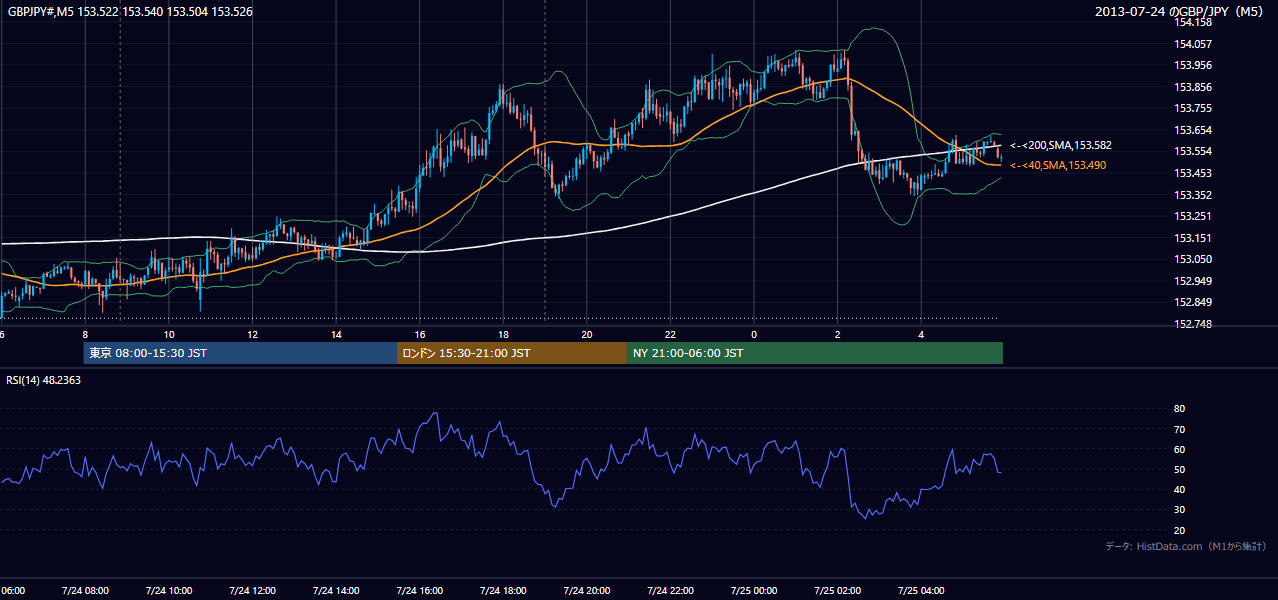Viewport: 1278px width, 600px height.
Task: Click RSI scale value 20
Action: (x=1179, y=530)
